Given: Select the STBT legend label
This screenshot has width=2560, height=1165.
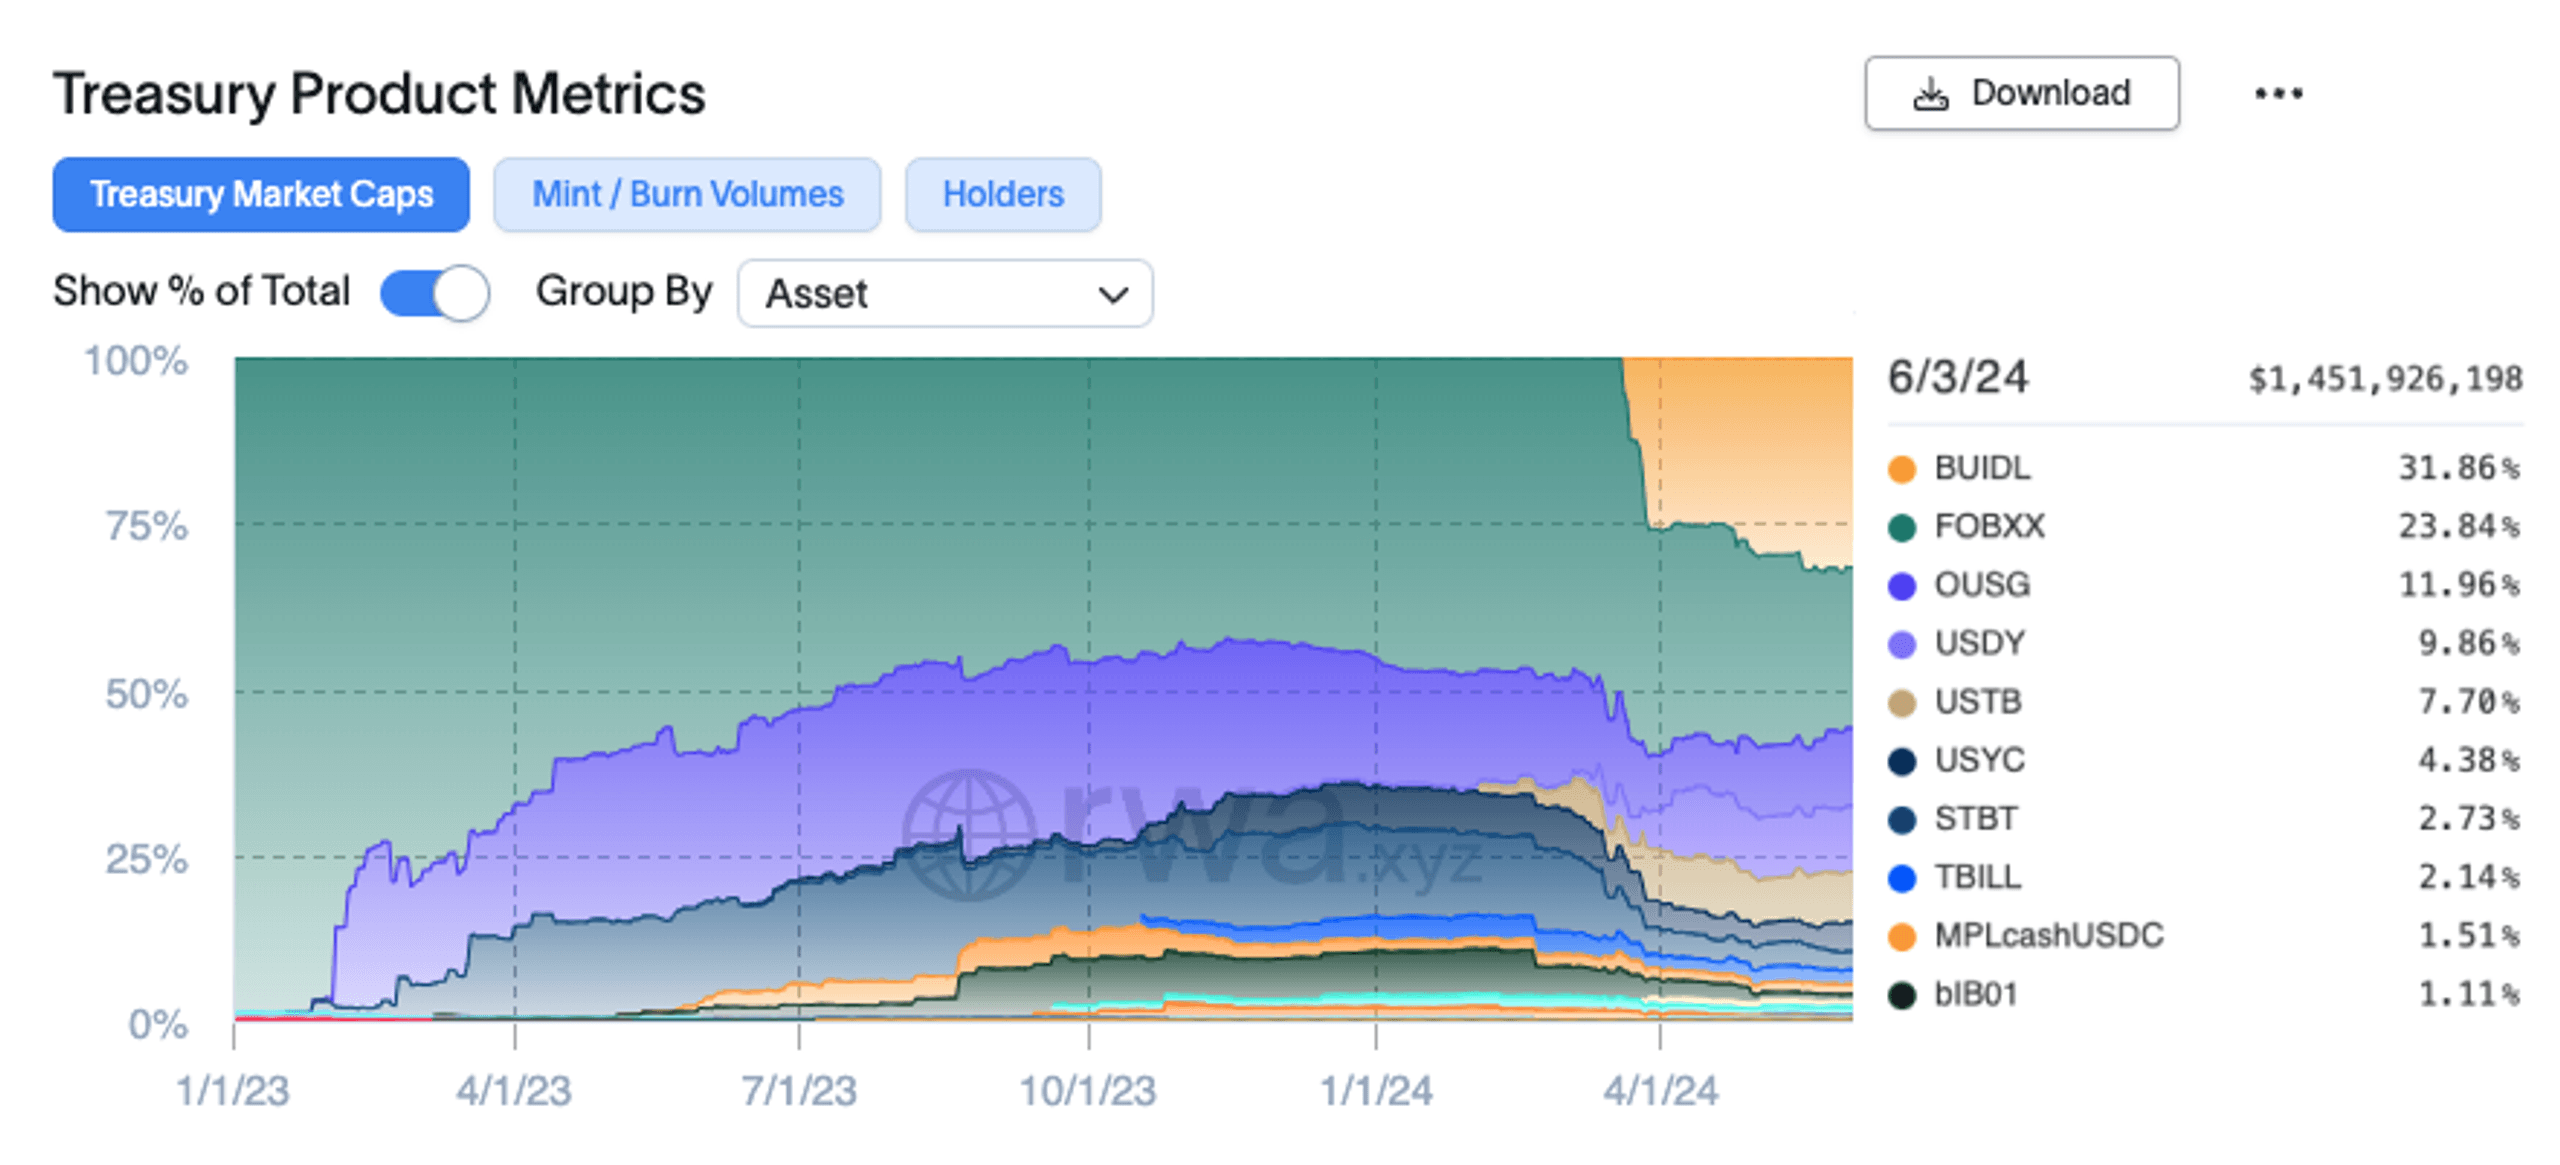Looking at the screenshot, I should coord(1975,818).
